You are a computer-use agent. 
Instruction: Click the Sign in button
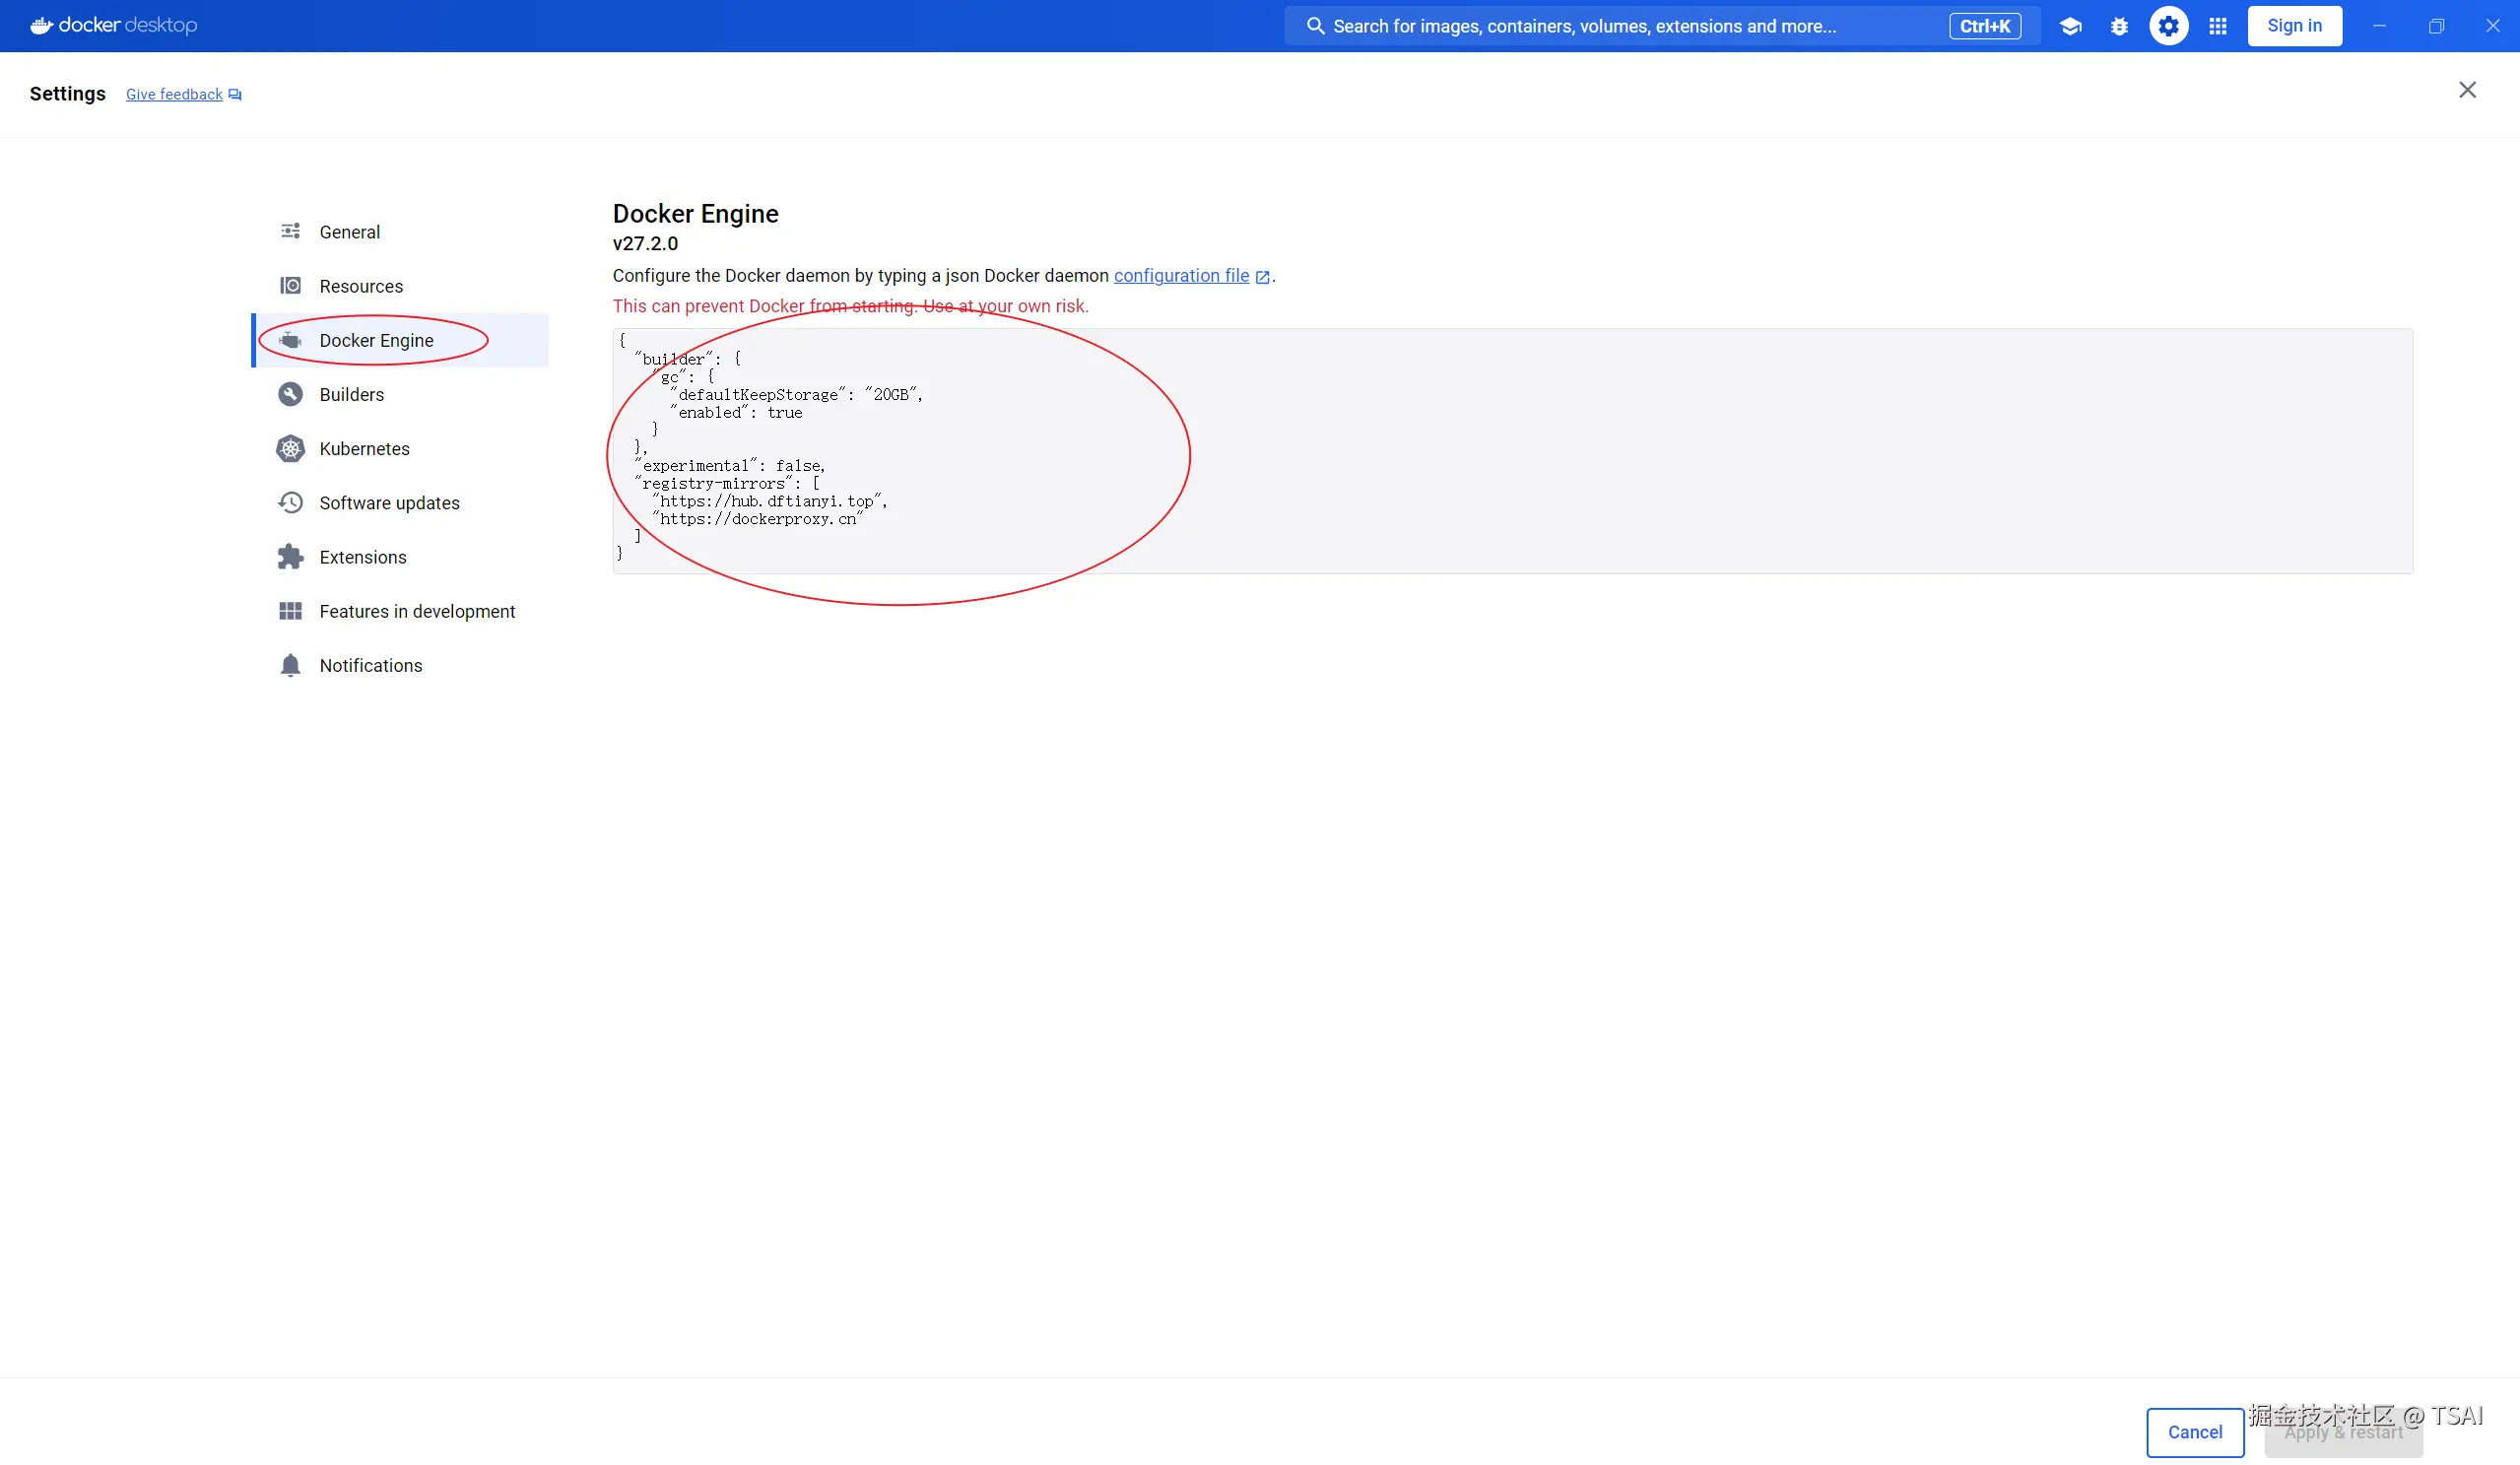pyautogui.click(x=2294, y=26)
